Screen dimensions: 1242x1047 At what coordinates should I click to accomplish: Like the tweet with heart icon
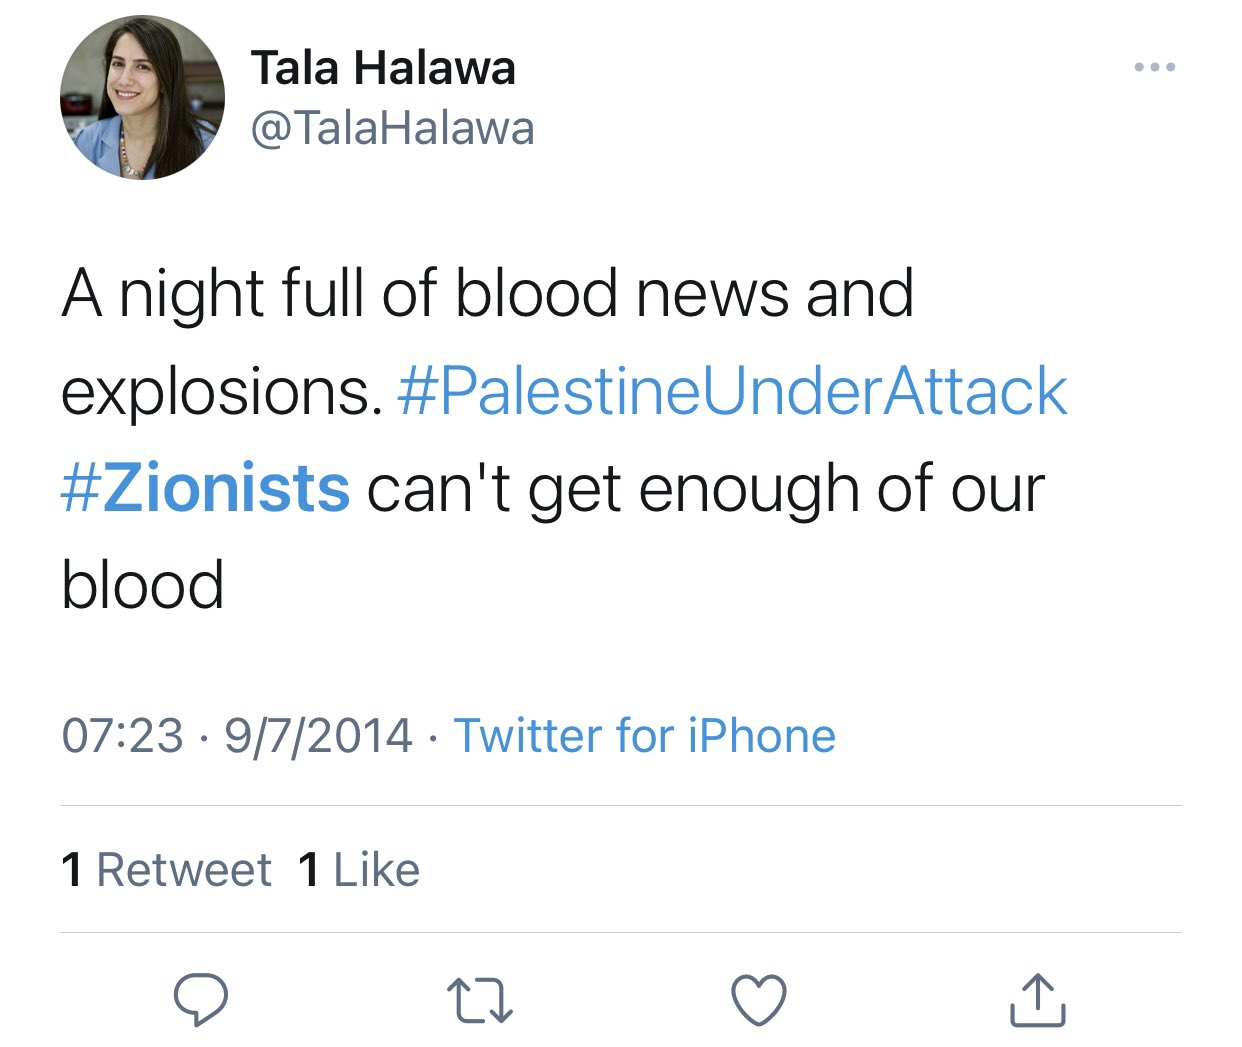tap(759, 1000)
